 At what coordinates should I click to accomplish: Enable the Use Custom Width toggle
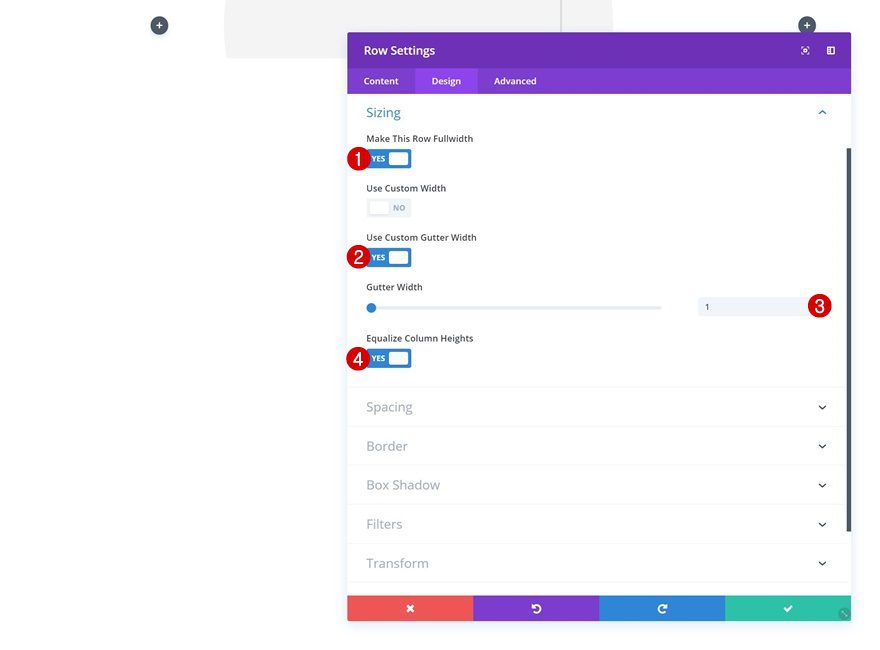point(388,207)
